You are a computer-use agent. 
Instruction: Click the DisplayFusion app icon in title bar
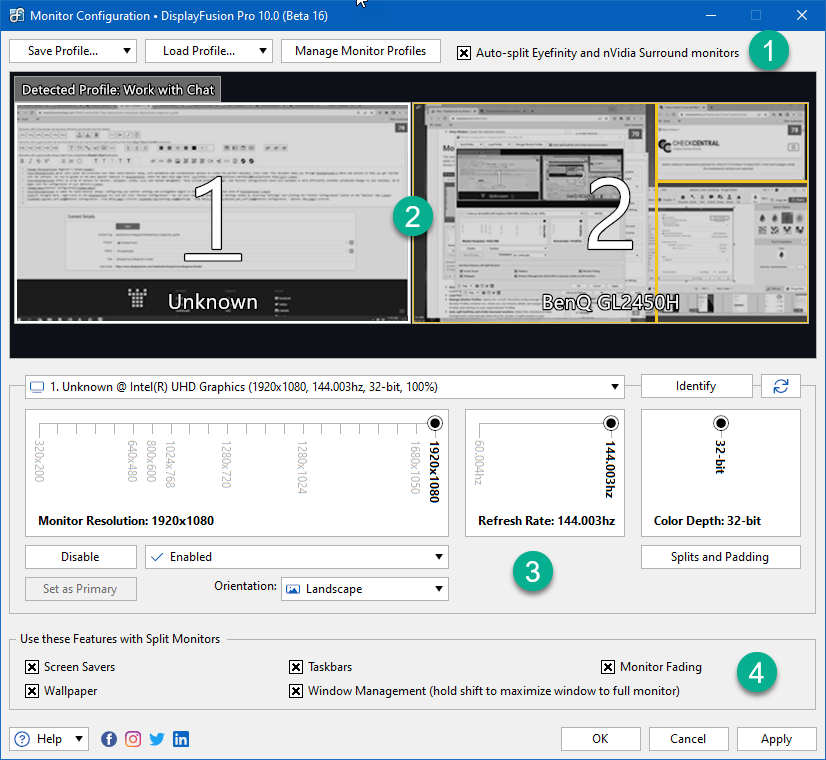point(16,15)
